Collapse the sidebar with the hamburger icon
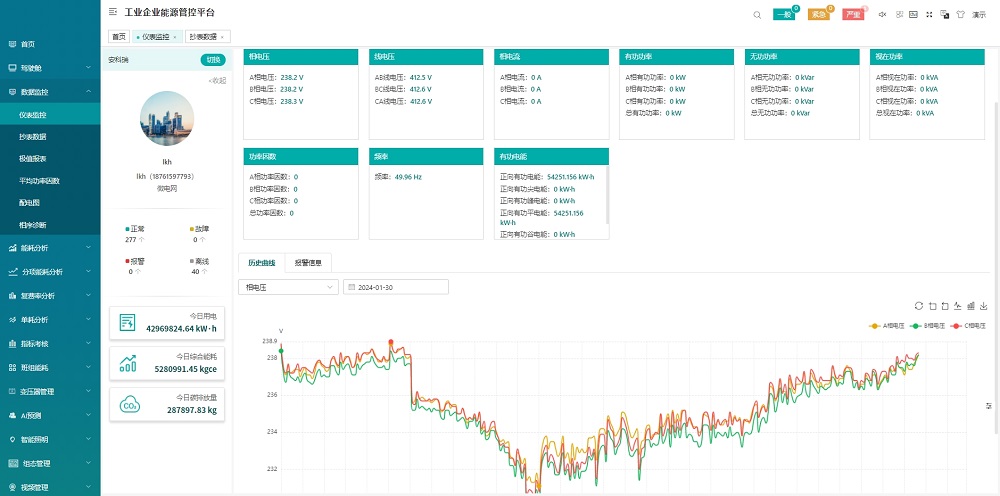 coord(112,13)
